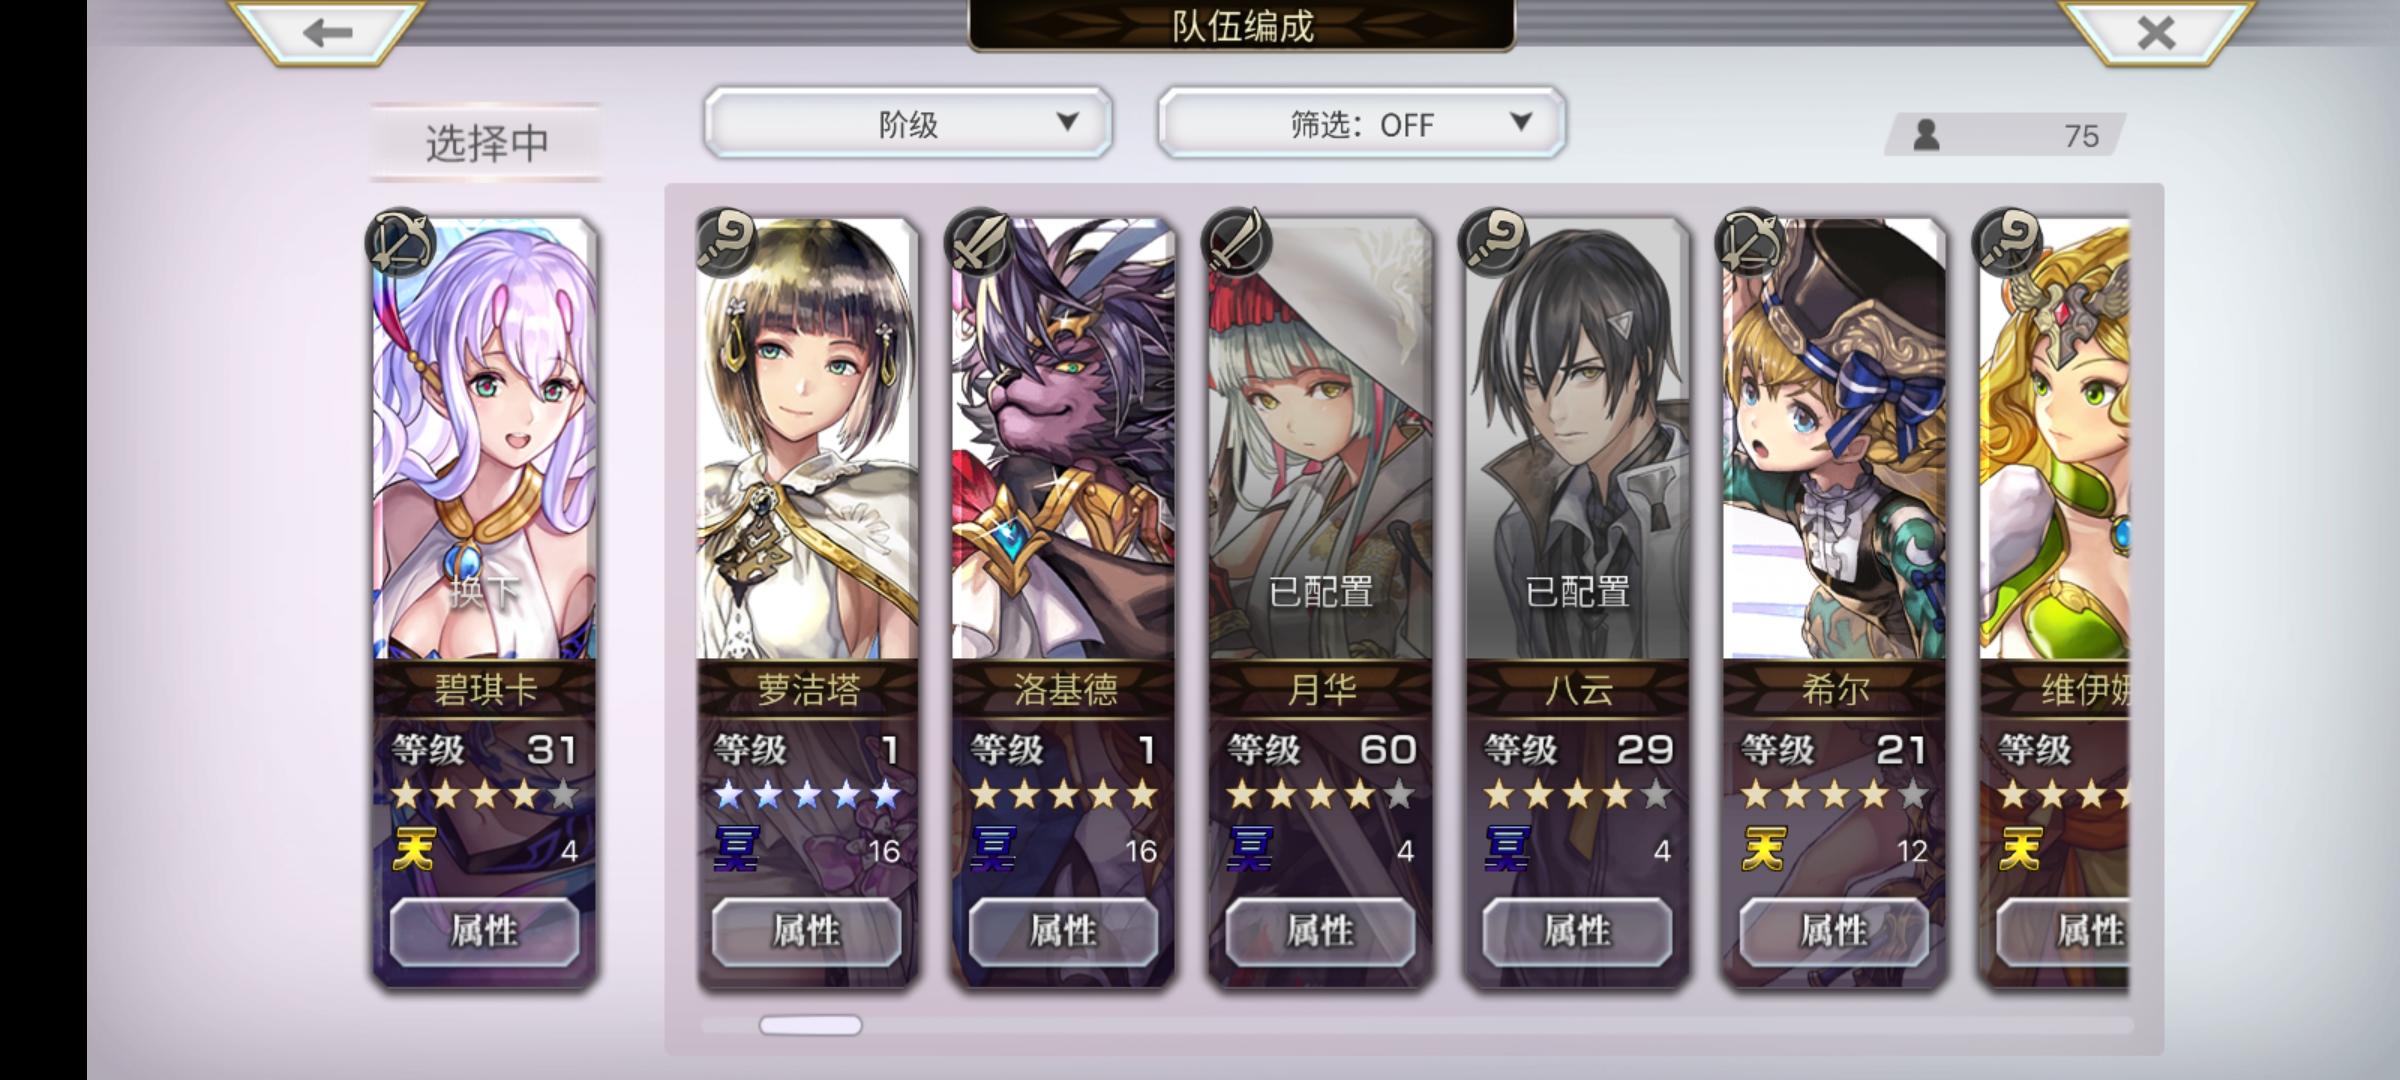The width and height of the screenshot is (2400, 1080).
Task: Select the 洛基德 character portrait
Action: click(1064, 440)
